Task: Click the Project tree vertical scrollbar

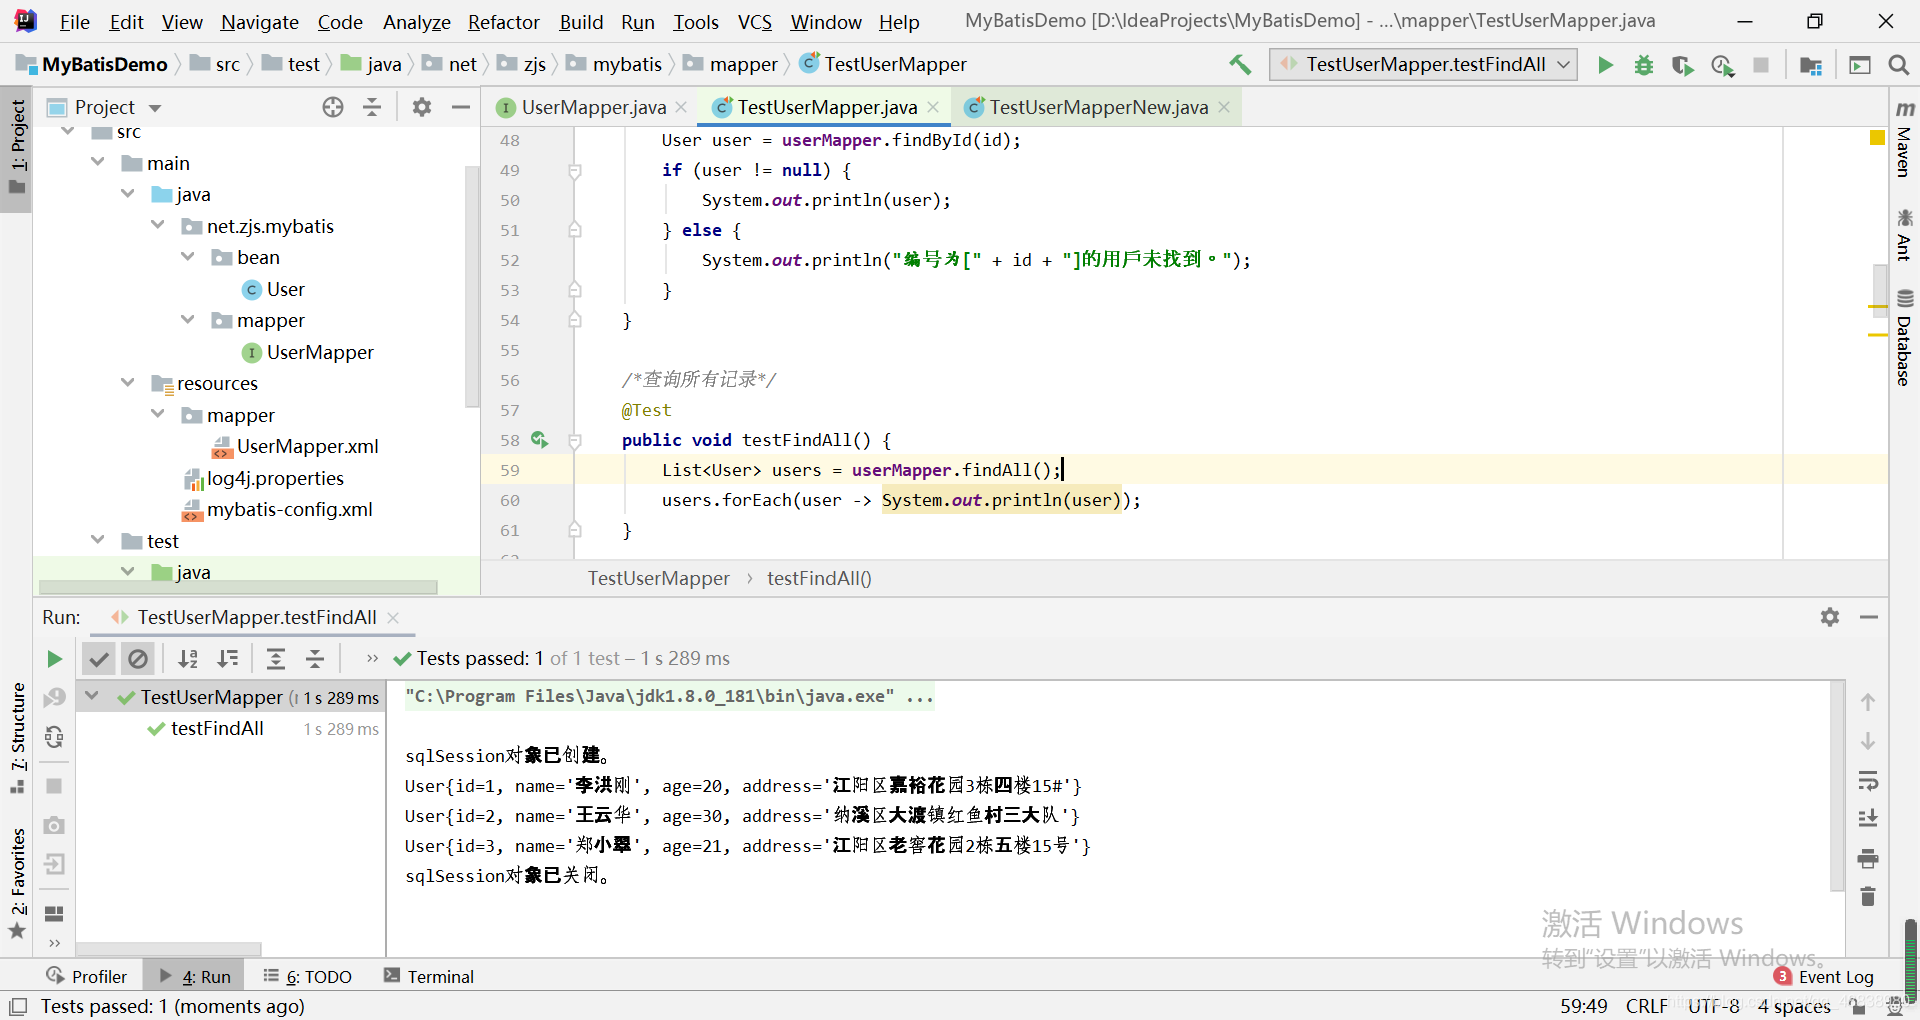Action: [x=472, y=286]
